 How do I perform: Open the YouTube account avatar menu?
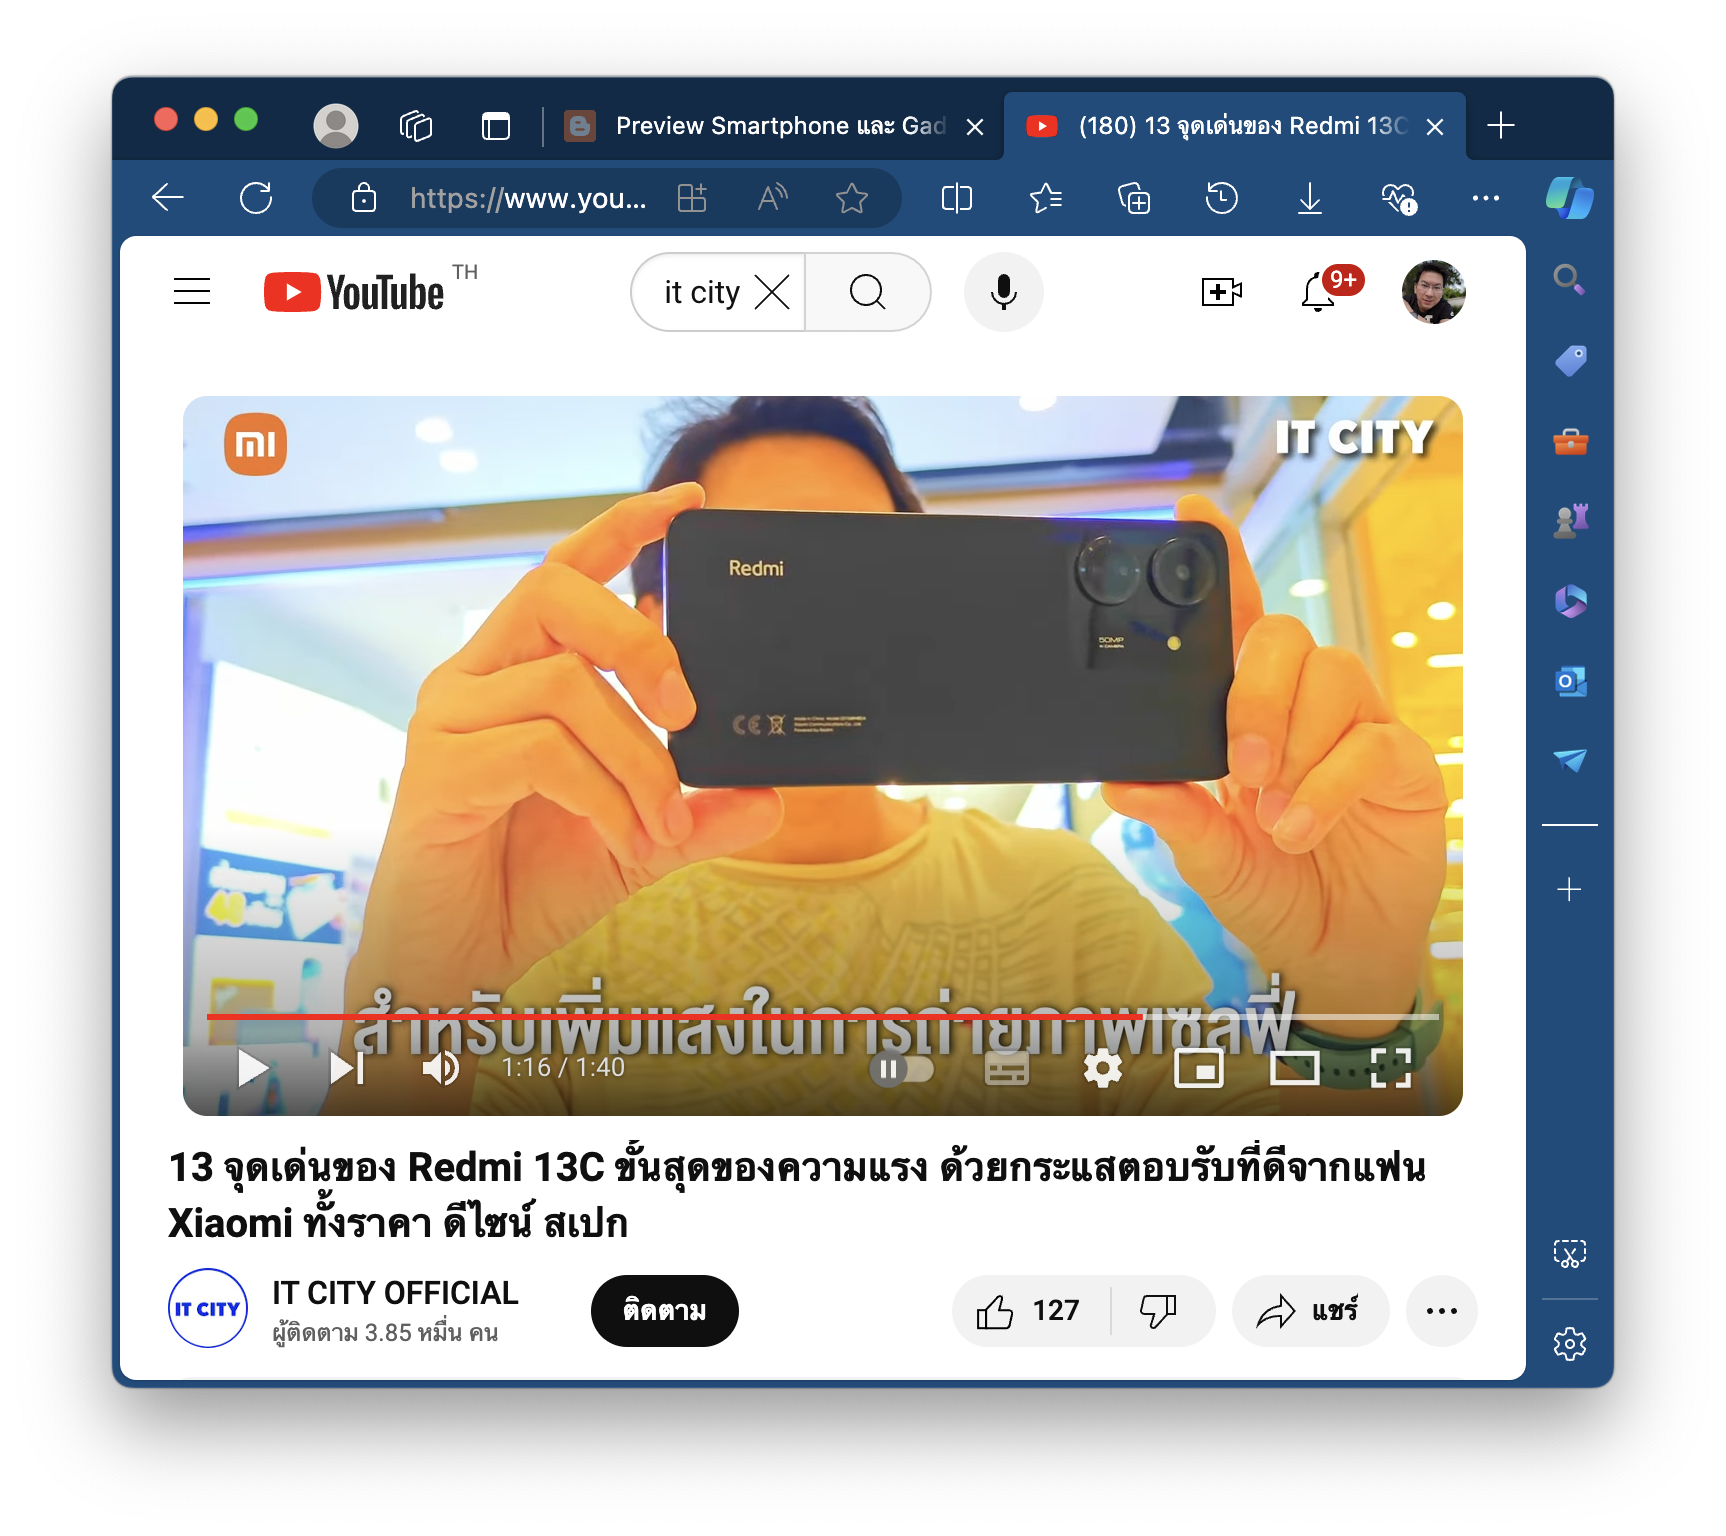(x=1434, y=292)
